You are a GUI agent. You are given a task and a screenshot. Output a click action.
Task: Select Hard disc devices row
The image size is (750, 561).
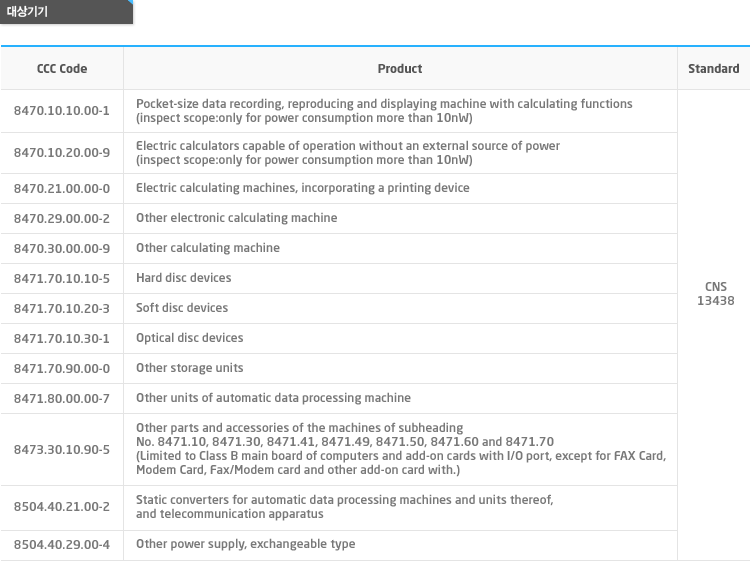tap(339, 278)
